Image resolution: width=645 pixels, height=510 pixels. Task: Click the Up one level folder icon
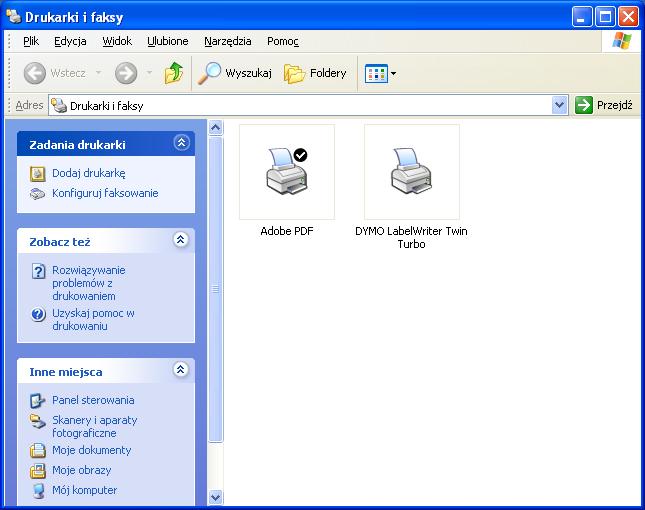(174, 73)
